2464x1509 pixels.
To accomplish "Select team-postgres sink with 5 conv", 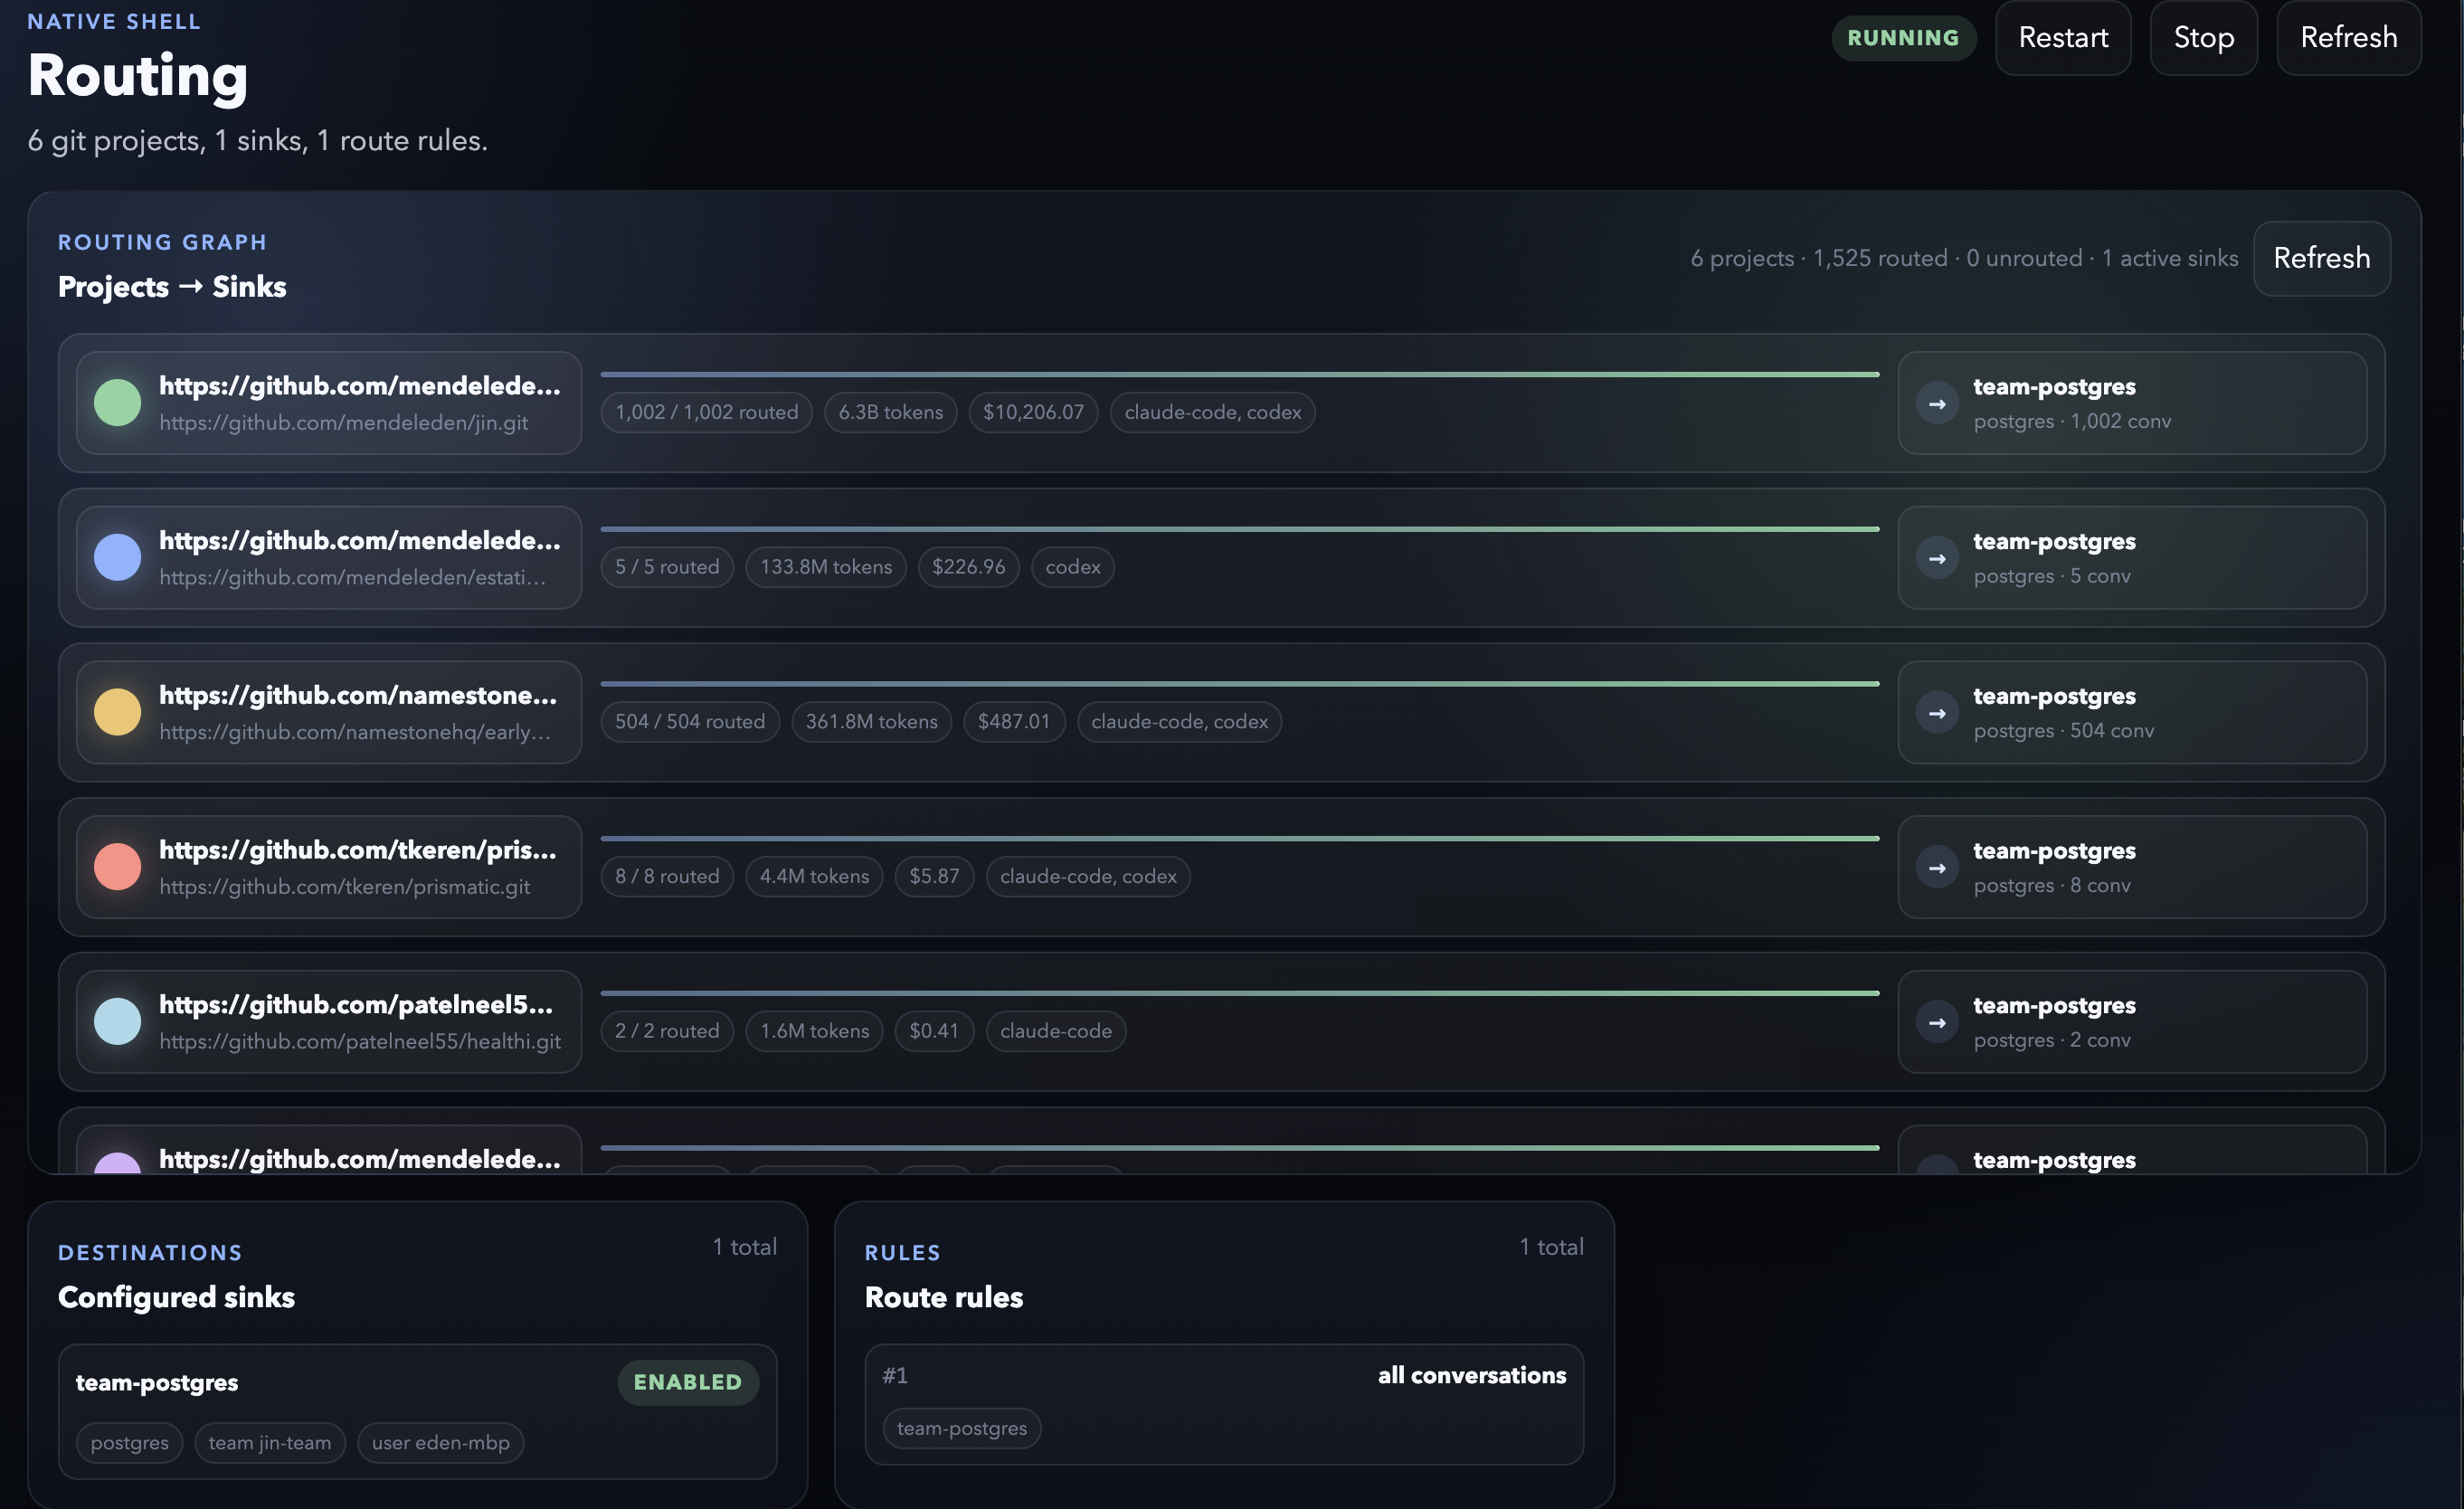I will pos(2132,558).
